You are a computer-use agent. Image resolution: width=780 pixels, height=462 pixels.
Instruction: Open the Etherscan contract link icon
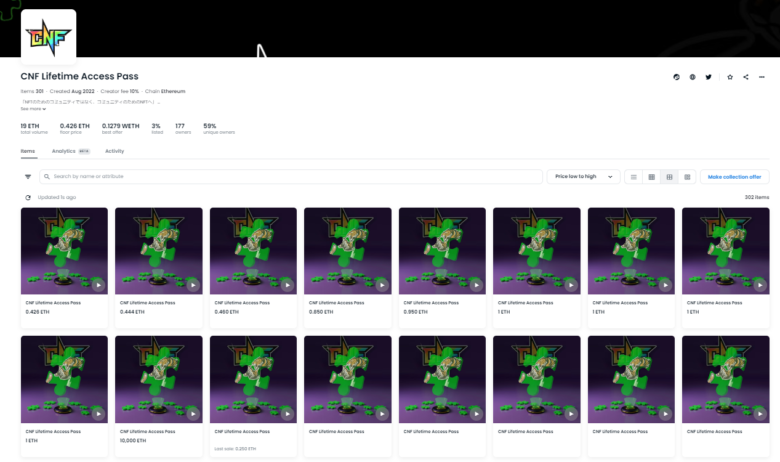(x=677, y=77)
